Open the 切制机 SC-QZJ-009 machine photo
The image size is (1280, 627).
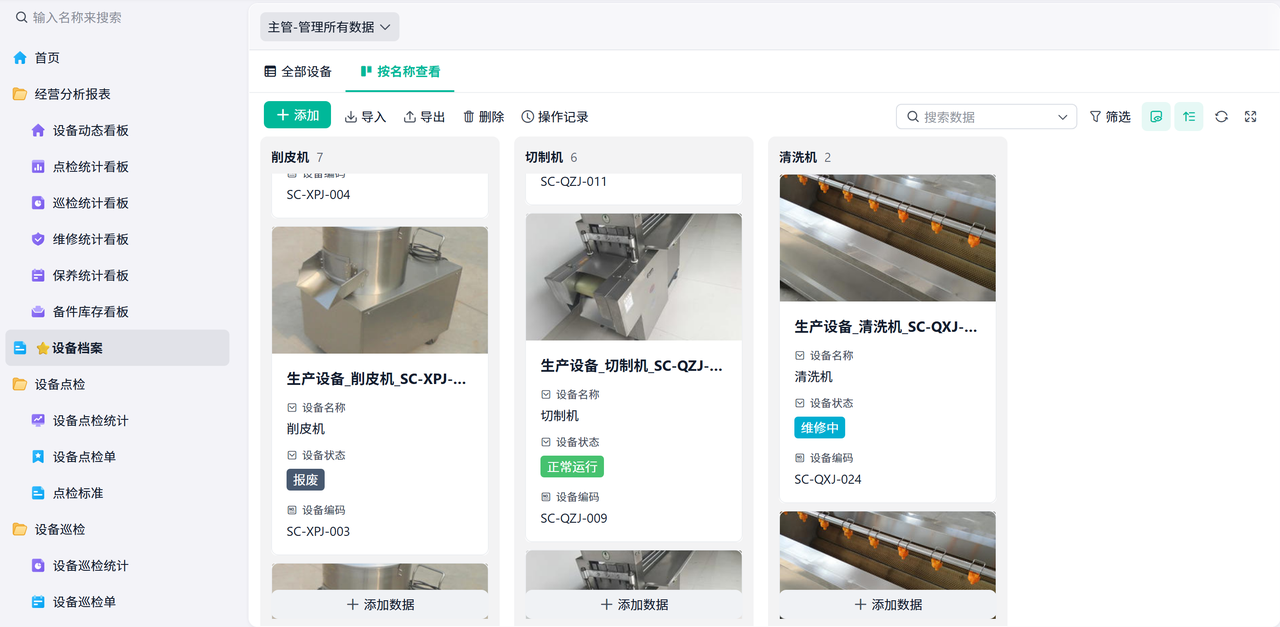tap(634, 277)
